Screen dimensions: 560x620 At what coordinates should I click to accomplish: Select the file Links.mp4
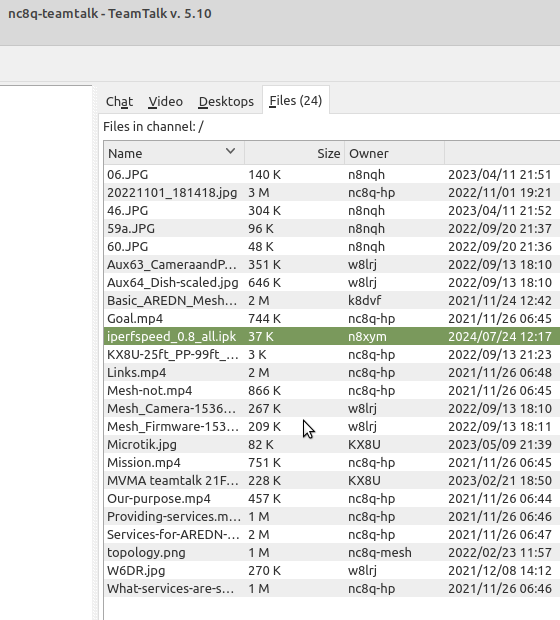pyautogui.click(x=332, y=372)
